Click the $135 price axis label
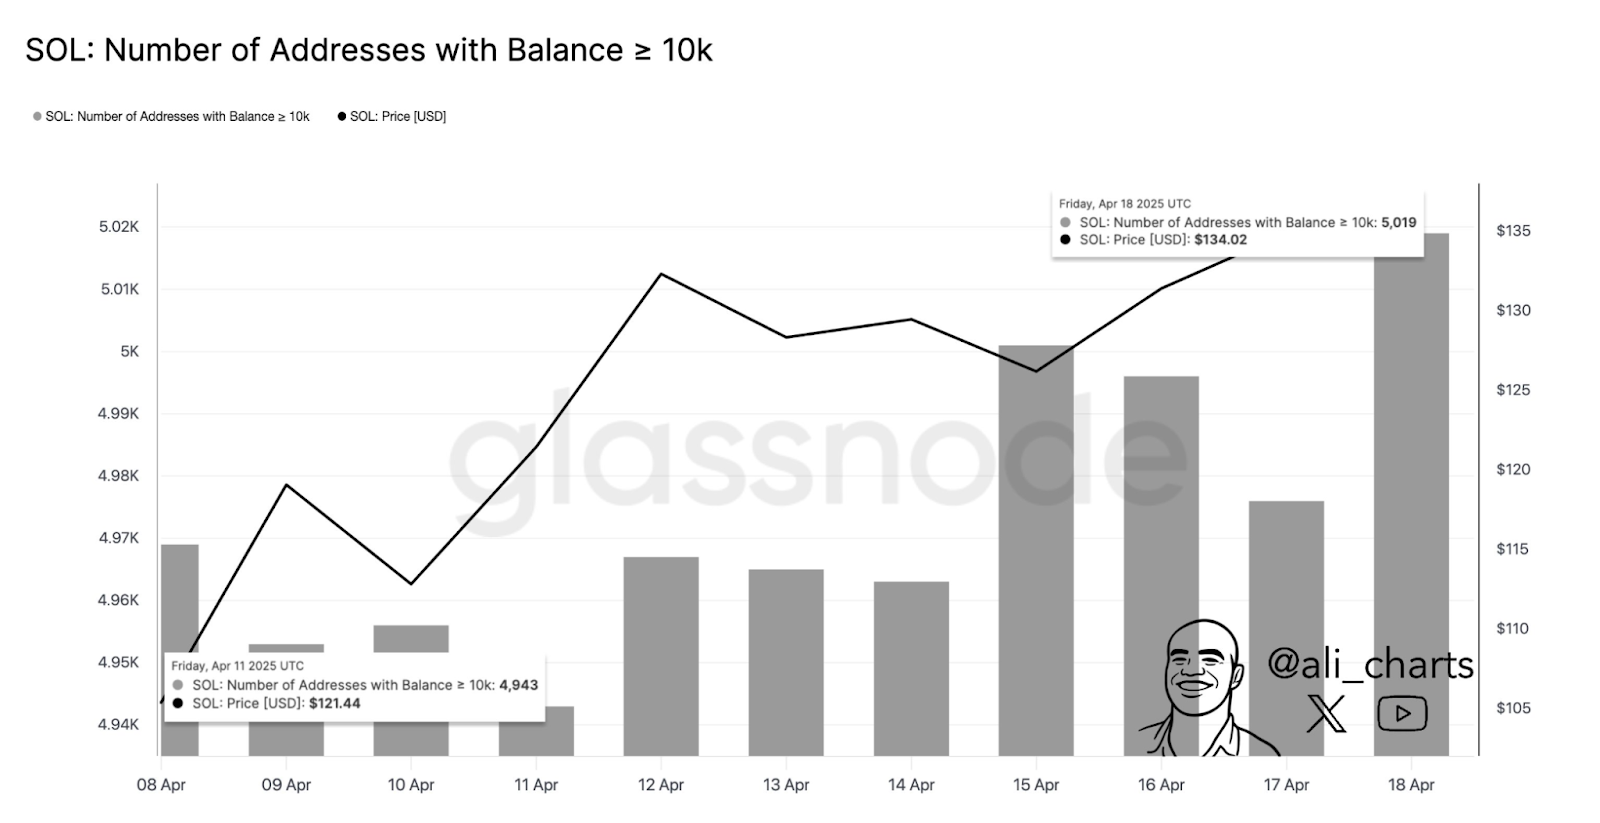 coord(1513,231)
